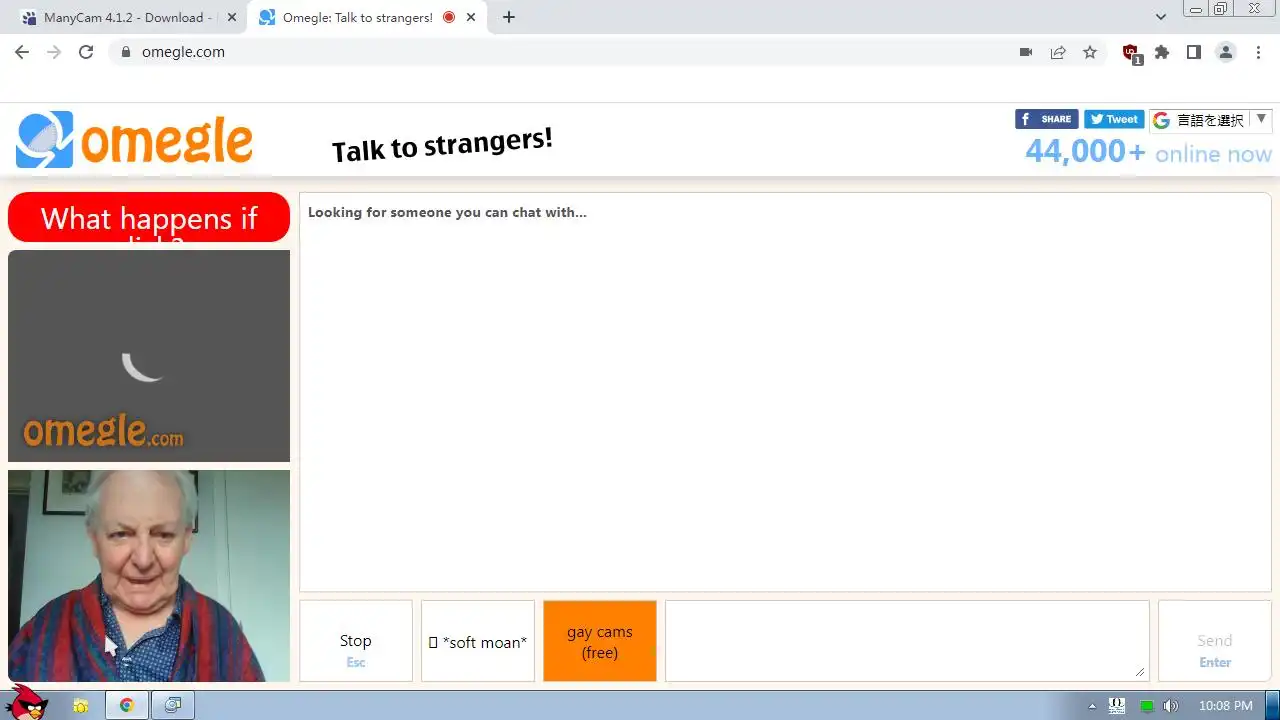Open the Extensions puzzle menu
1280x720 pixels.
[x=1162, y=52]
